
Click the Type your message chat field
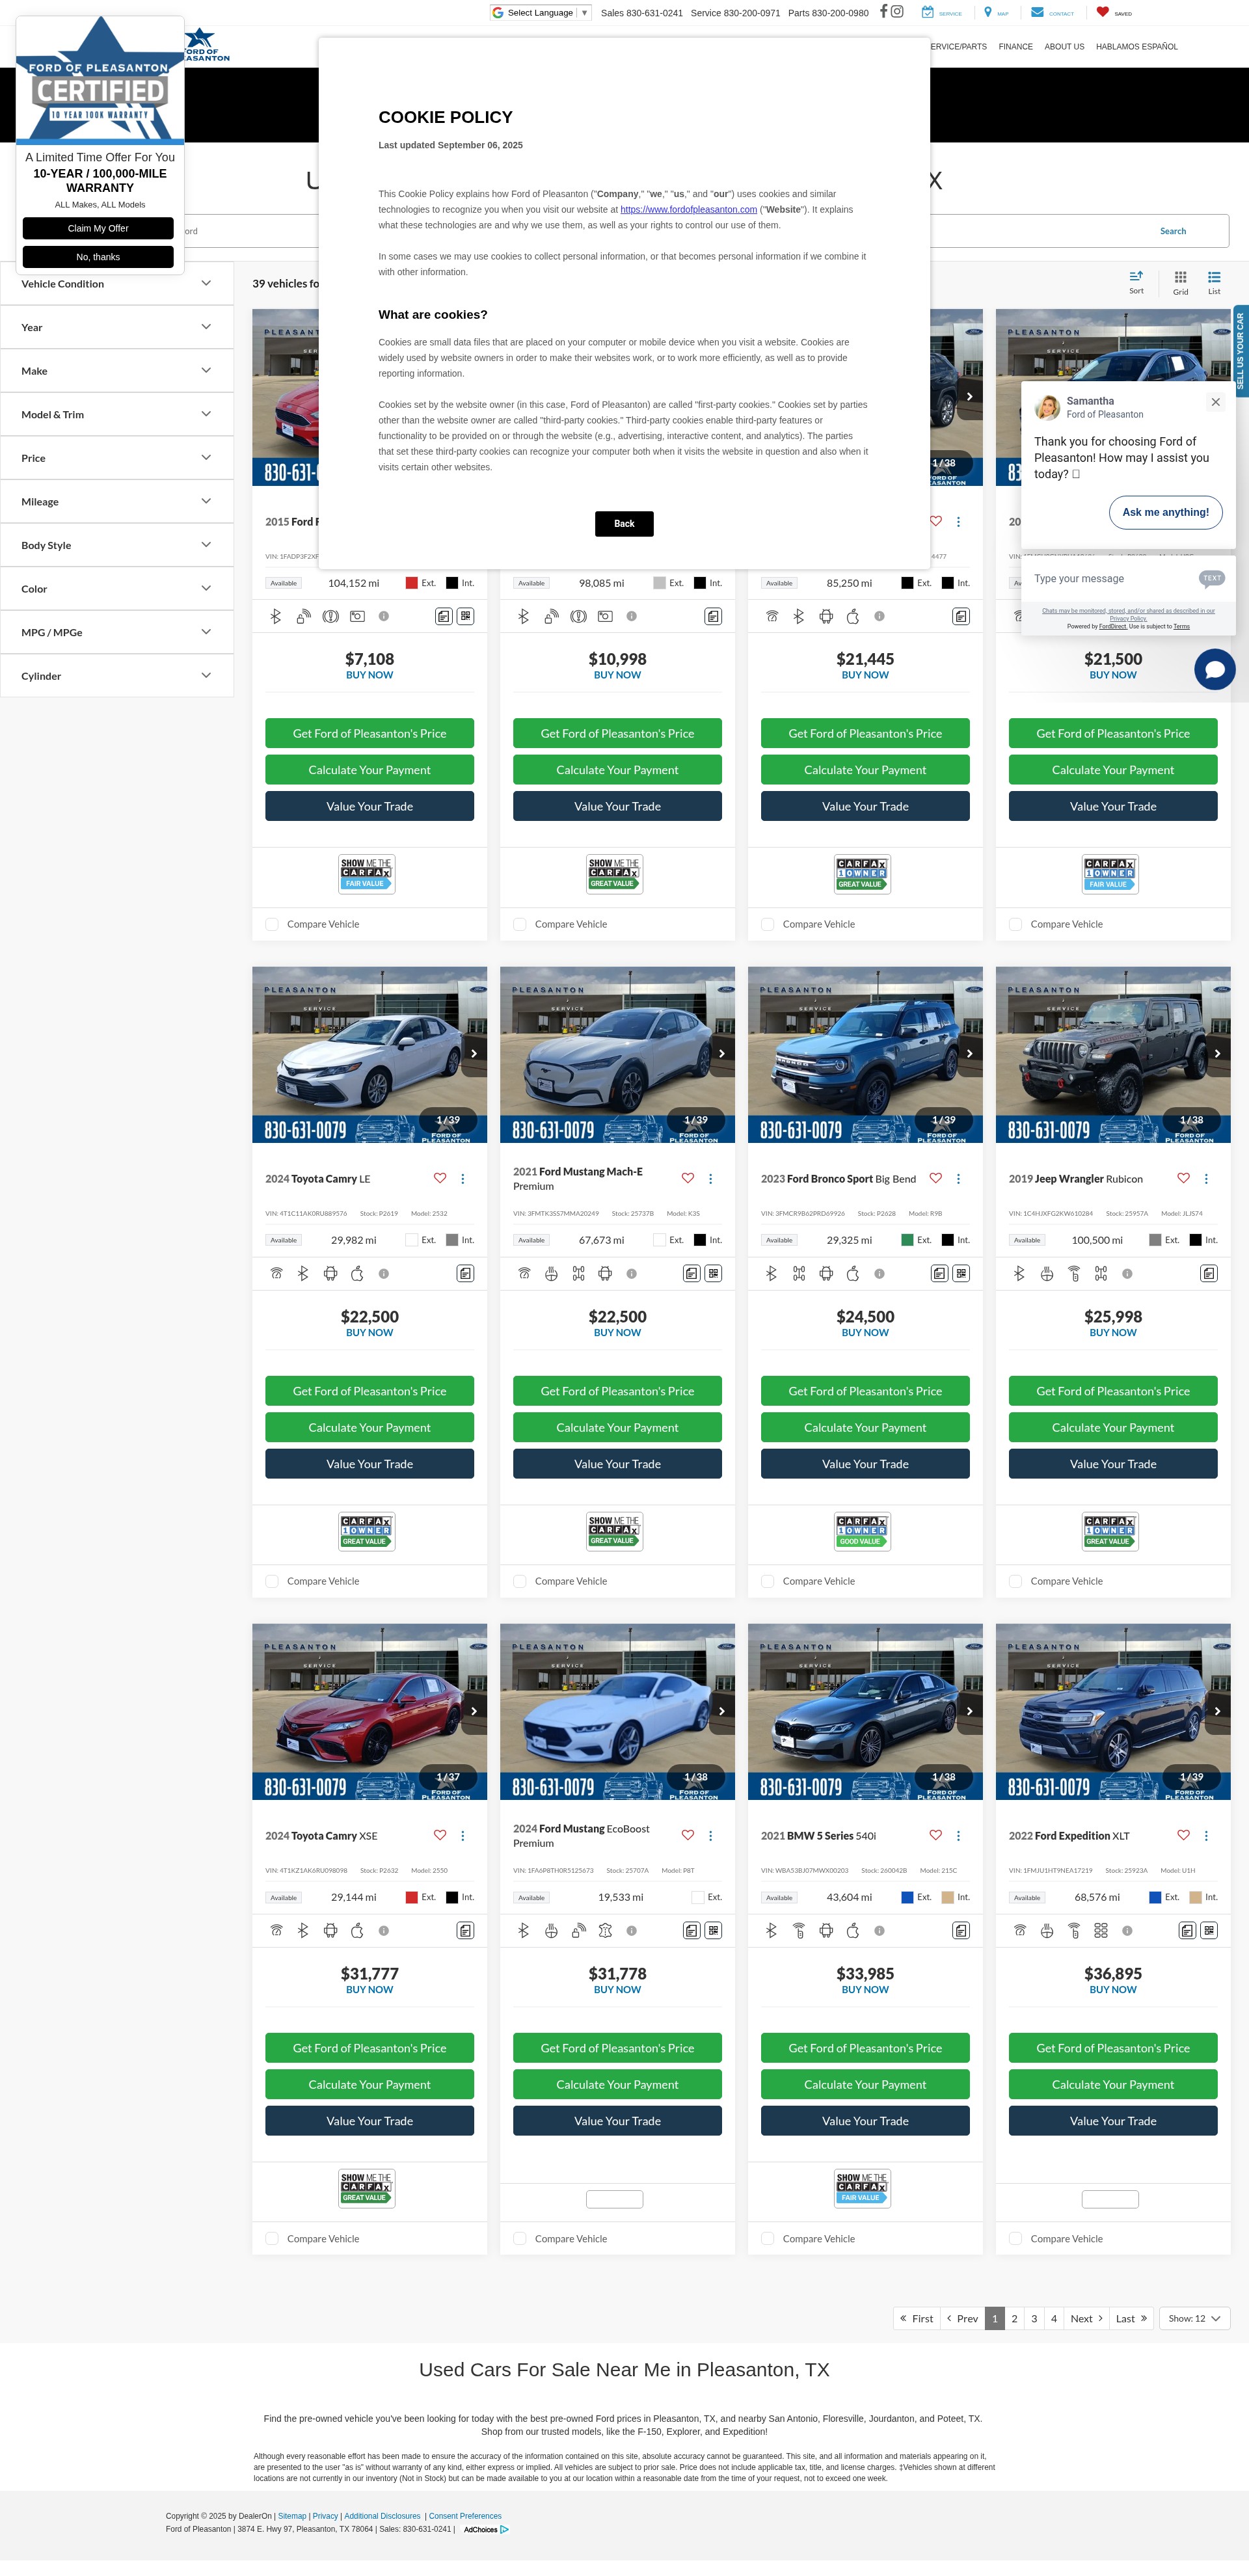1111,578
